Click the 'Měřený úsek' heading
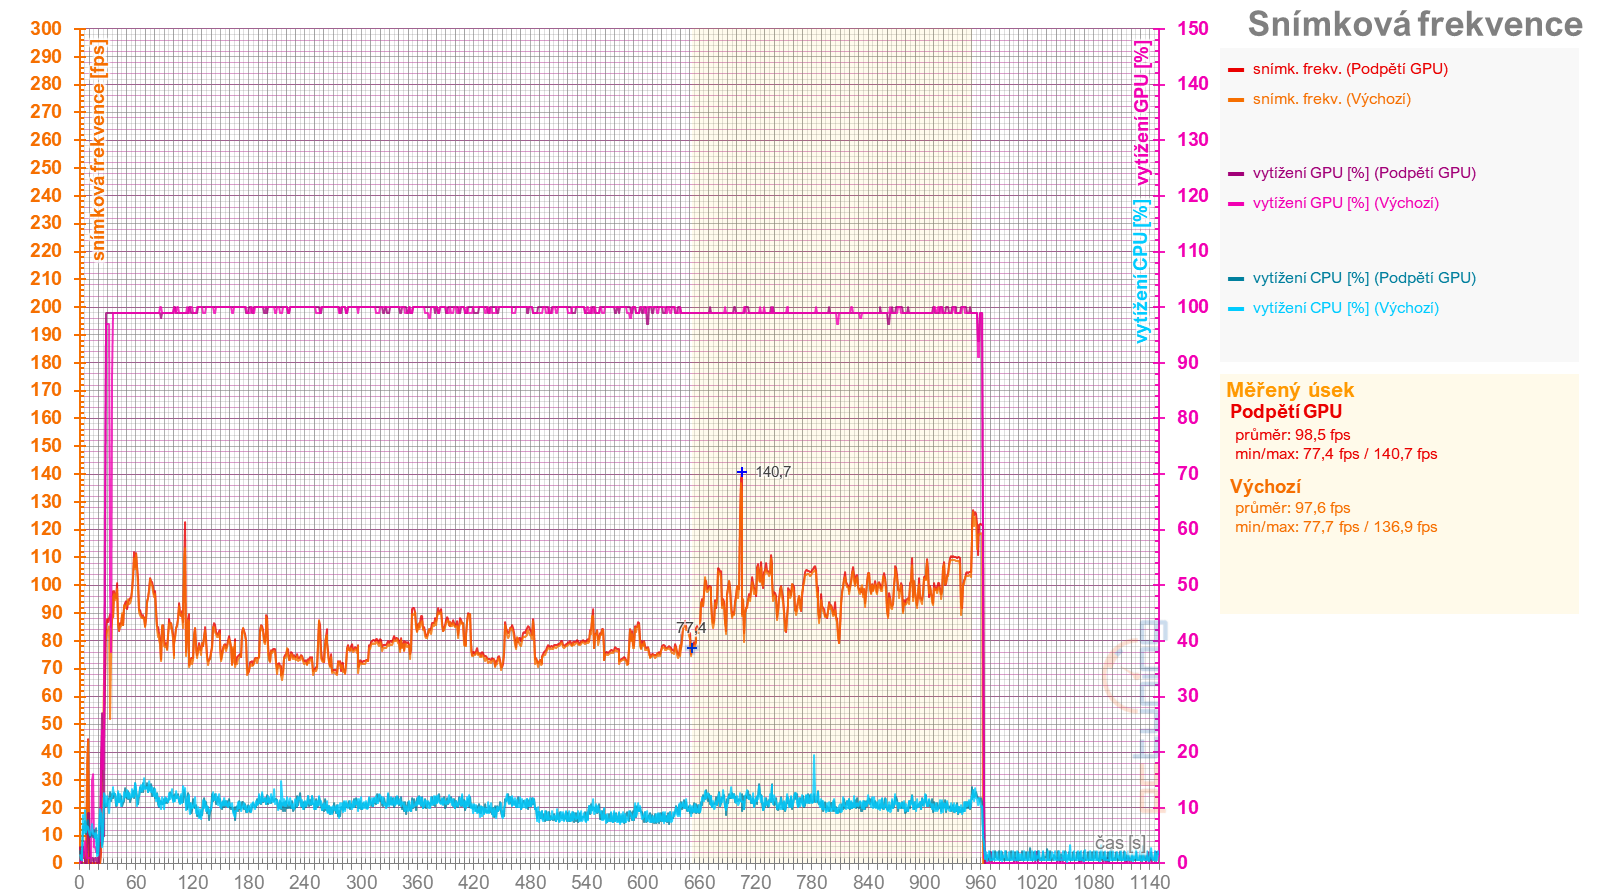 coord(1290,390)
